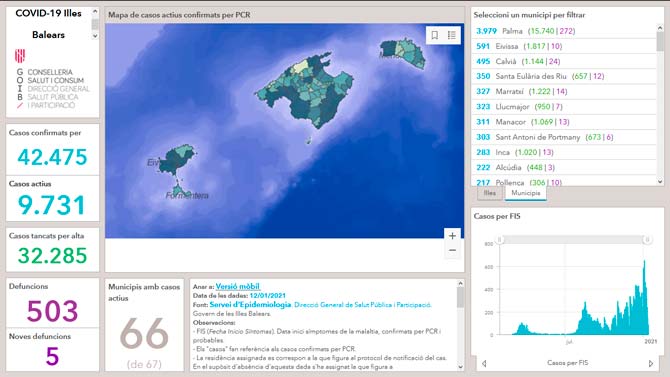This screenshot has width=670, height=377.
Task: Filter by Alcúdia municipality row
Action: 564,167
